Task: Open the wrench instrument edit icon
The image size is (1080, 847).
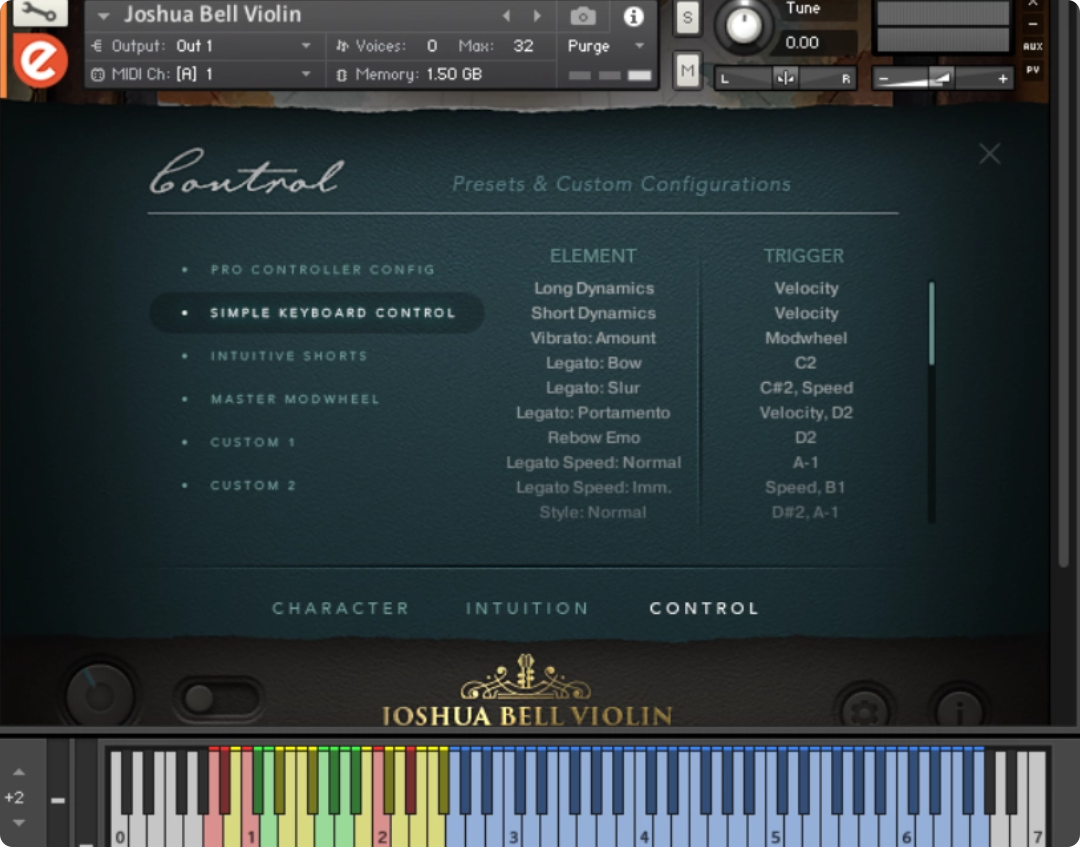Action: [x=40, y=11]
